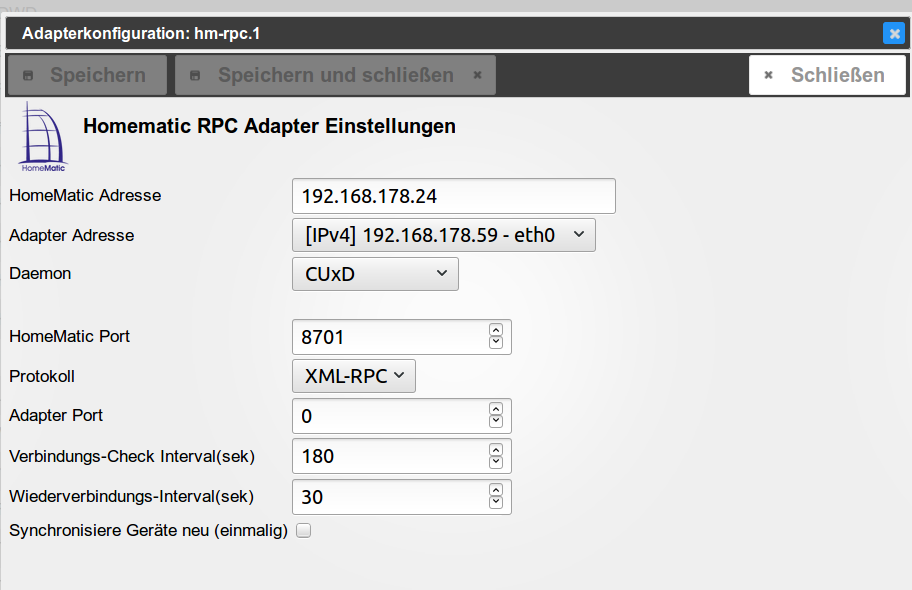Click the Speichern save button

tap(86, 75)
